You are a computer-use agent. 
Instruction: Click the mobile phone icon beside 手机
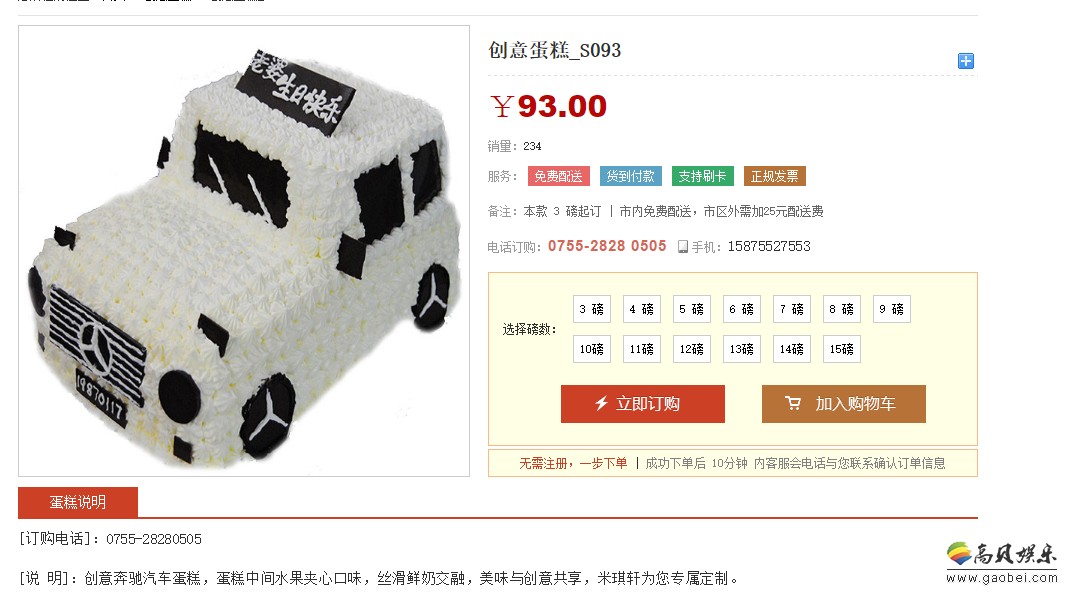(682, 246)
